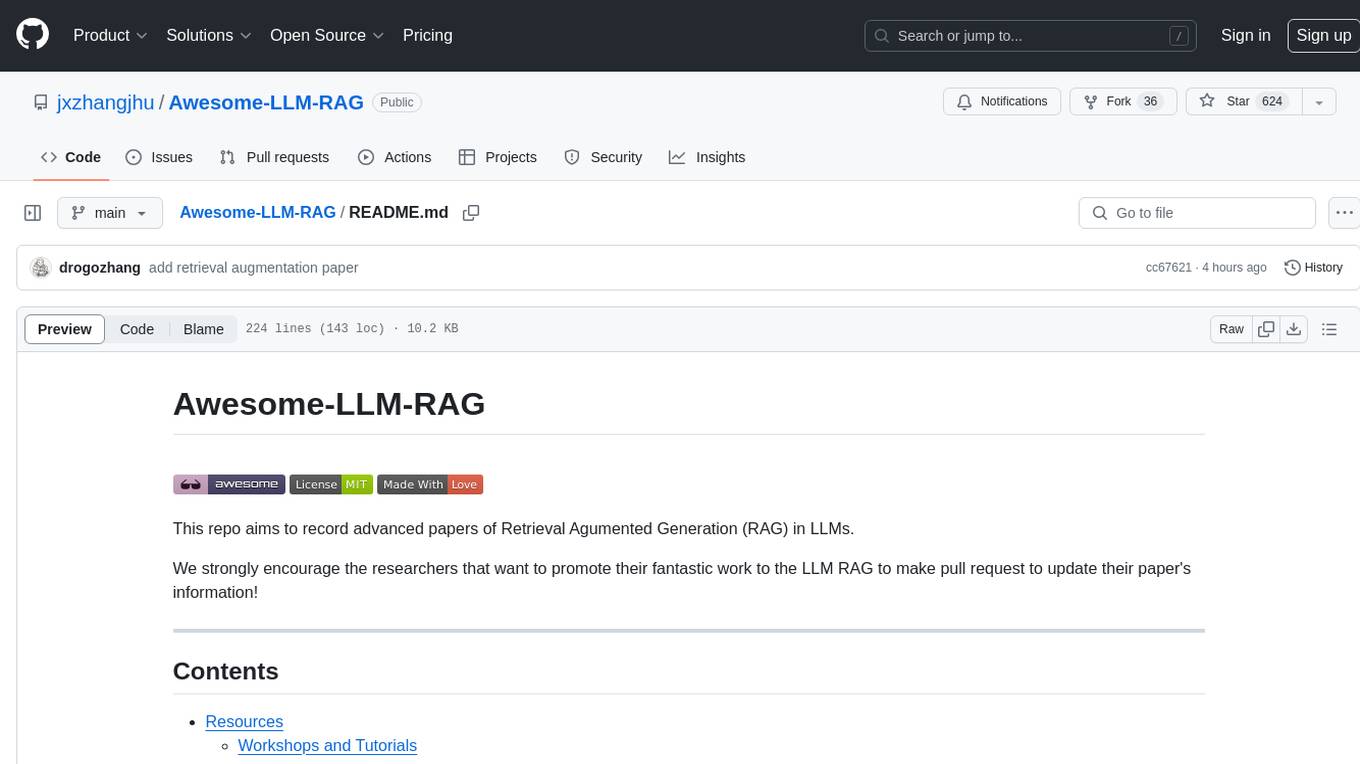Switch to the Insights tab
This screenshot has width=1360, height=764.
(707, 157)
